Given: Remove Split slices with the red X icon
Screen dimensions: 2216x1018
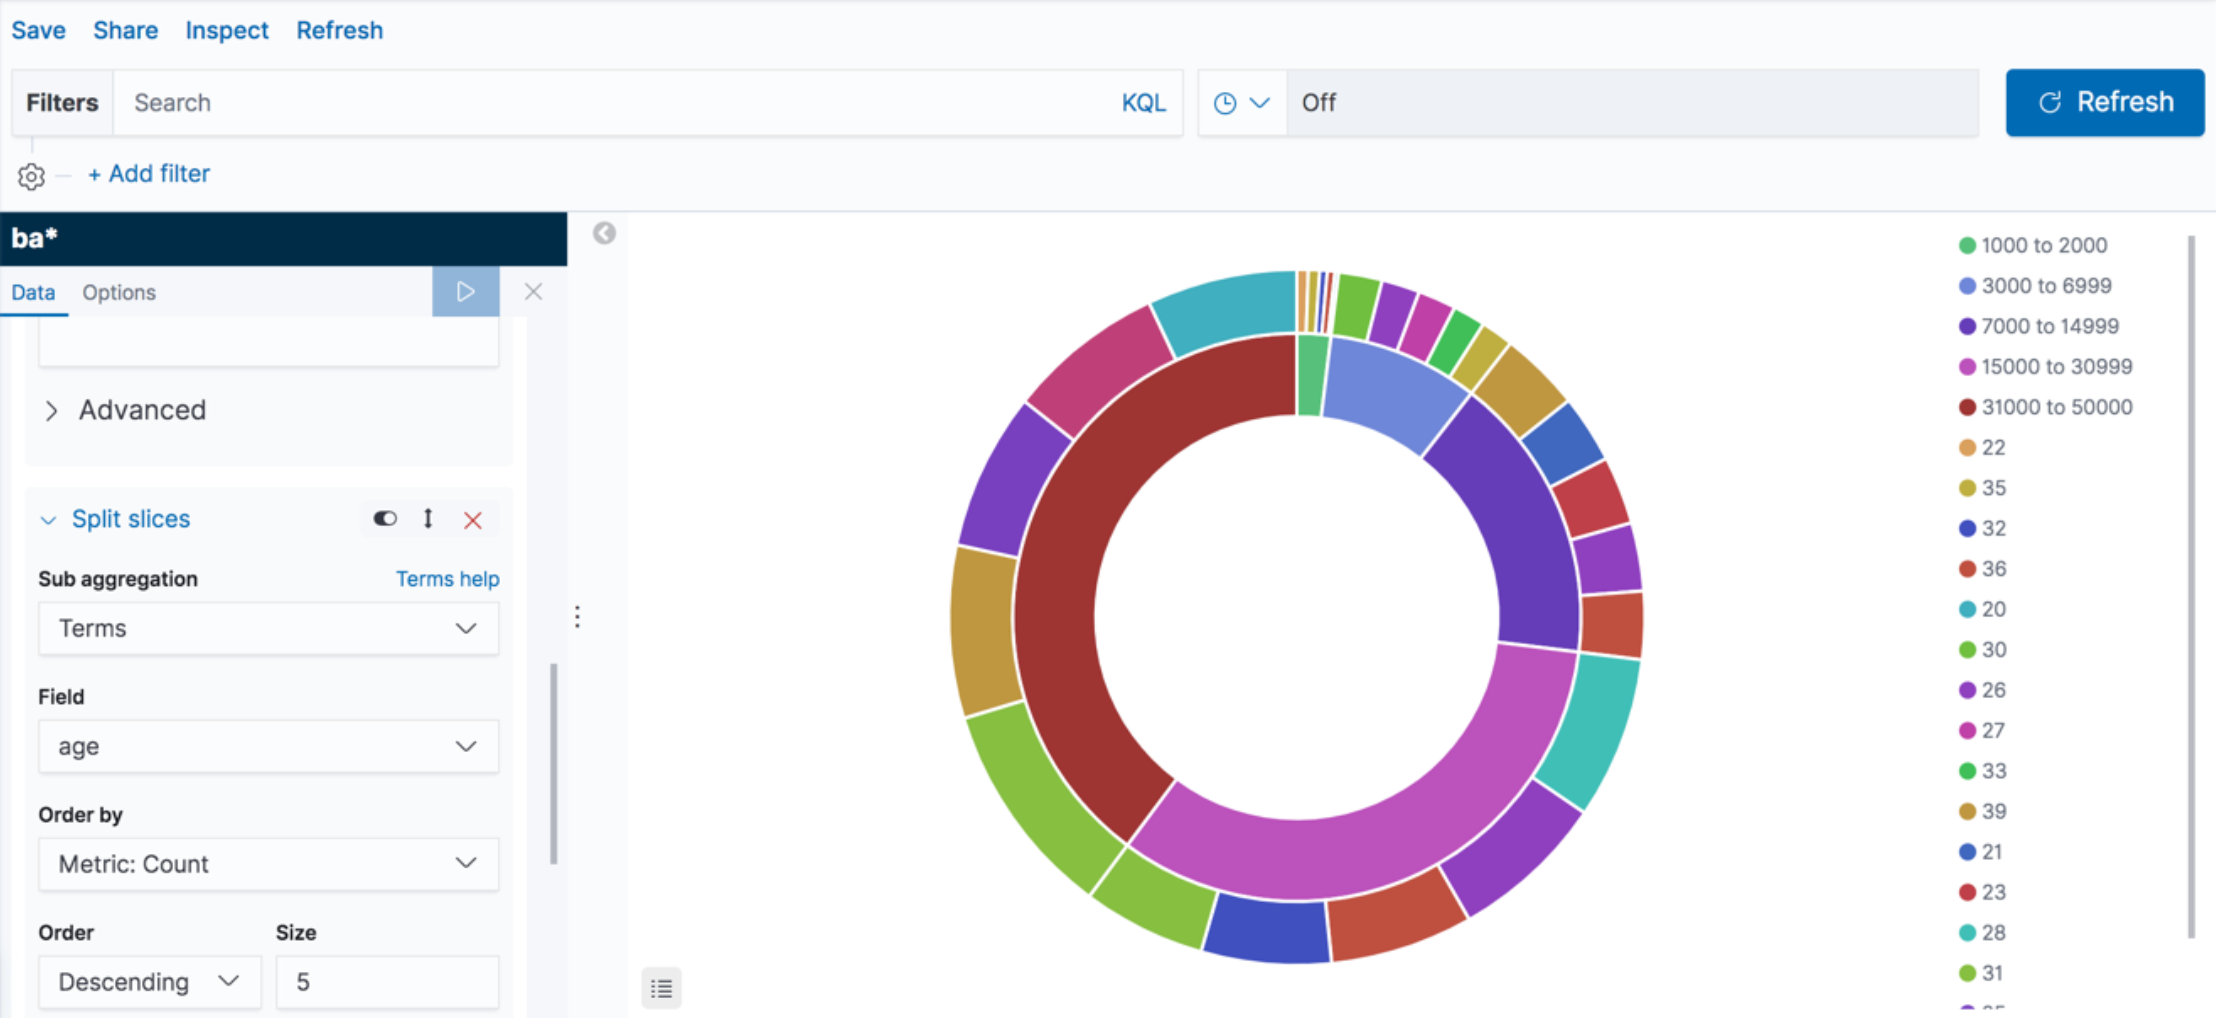Looking at the screenshot, I should tap(473, 519).
